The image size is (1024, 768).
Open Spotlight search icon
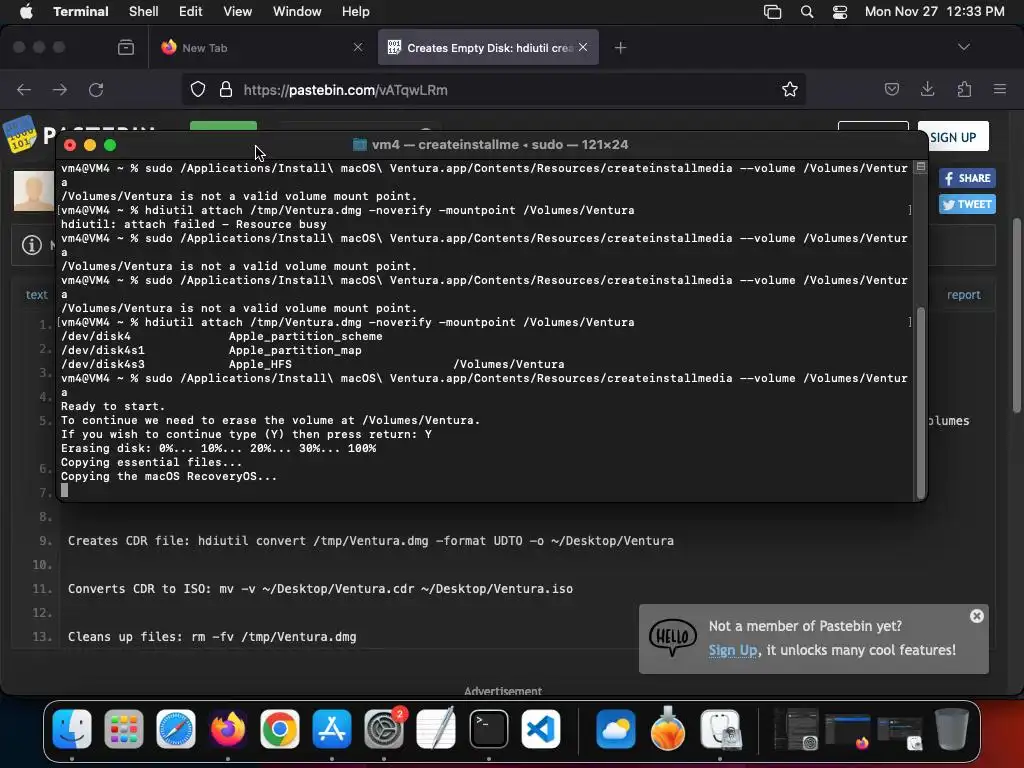pos(807,12)
